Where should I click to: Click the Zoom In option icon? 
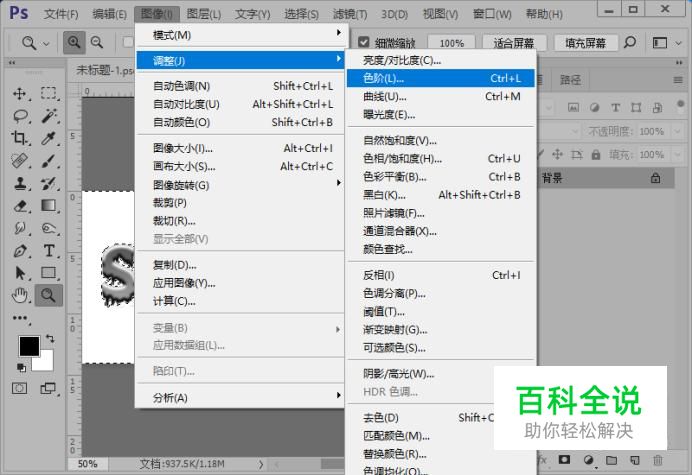click(74, 42)
